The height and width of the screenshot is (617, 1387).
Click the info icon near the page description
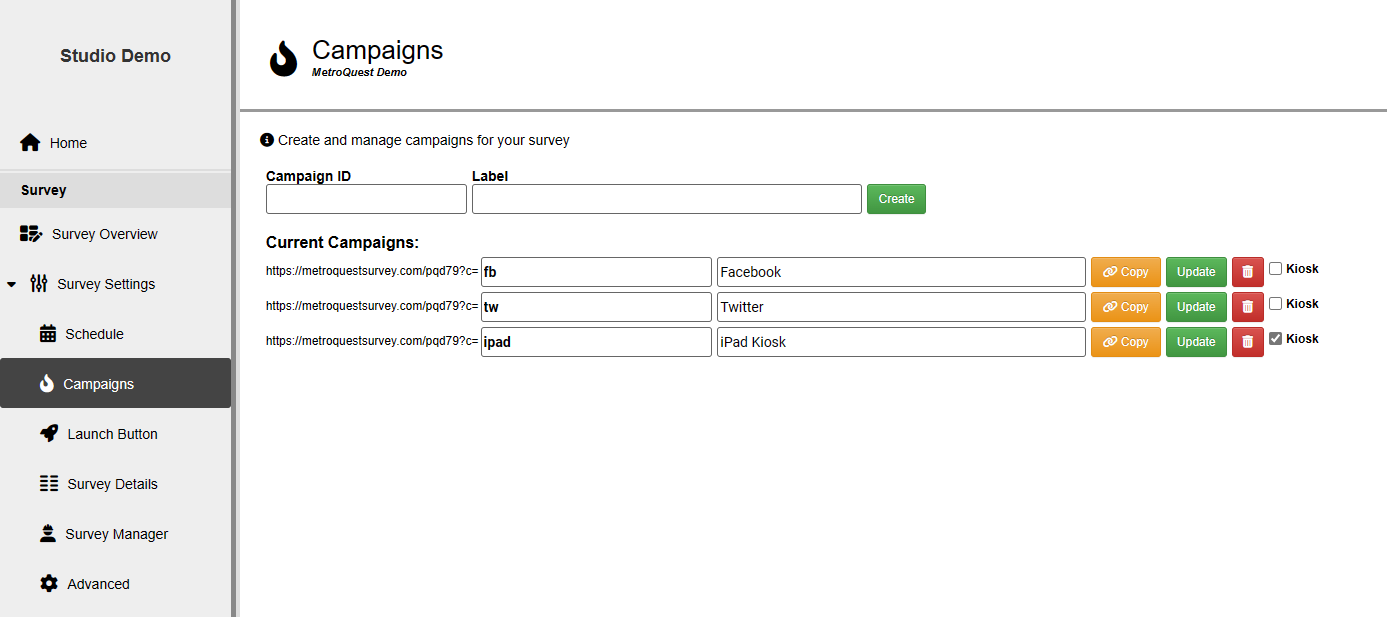pyautogui.click(x=265, y=140)
